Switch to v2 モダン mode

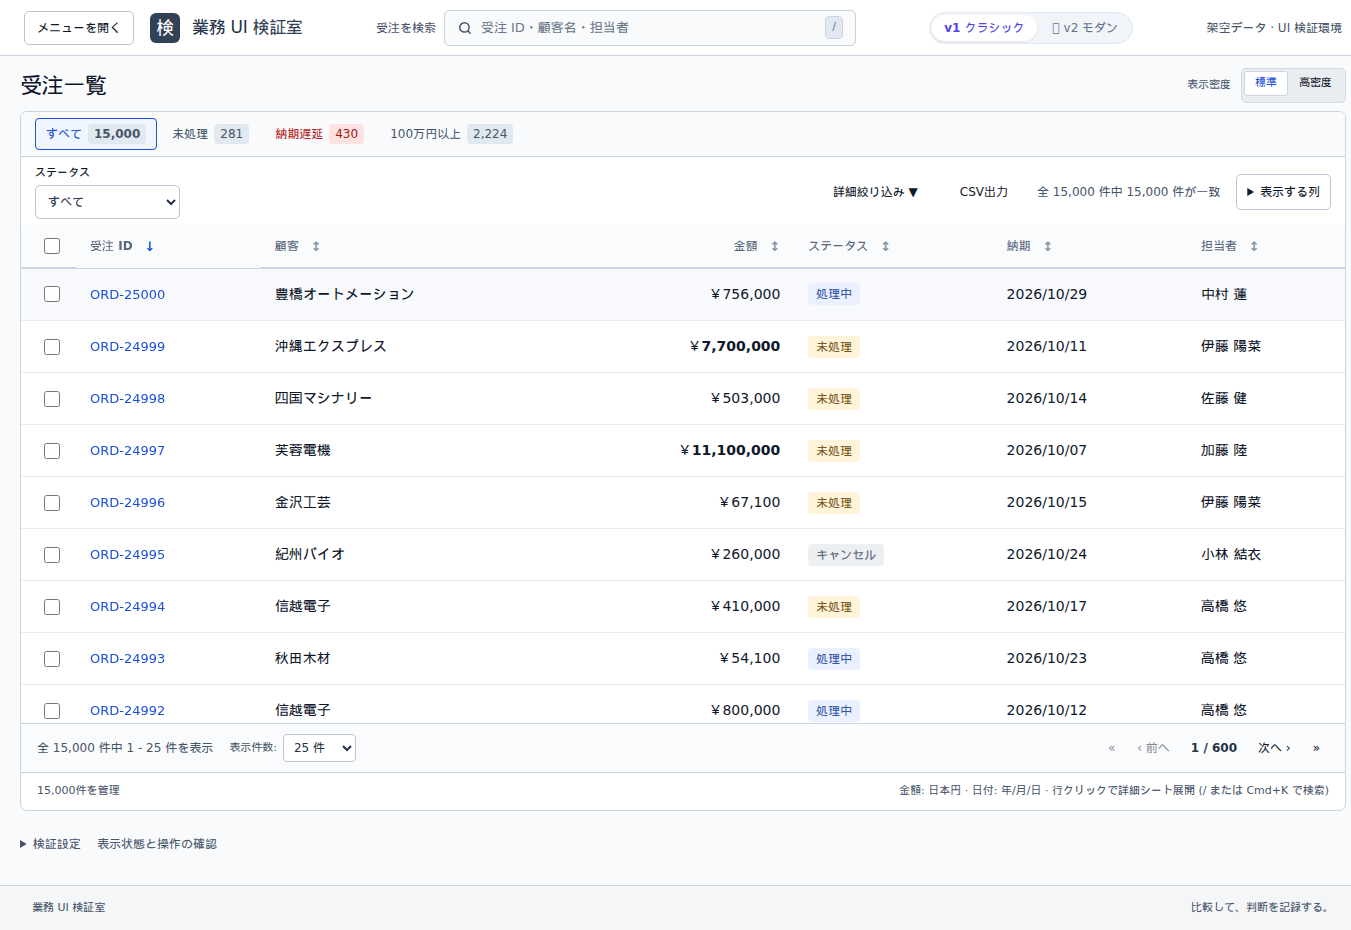(1084, 28)
